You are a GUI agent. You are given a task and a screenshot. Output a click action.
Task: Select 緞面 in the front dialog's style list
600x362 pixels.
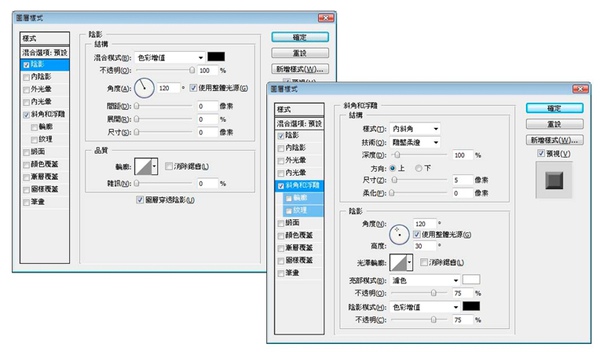[292, 222]
